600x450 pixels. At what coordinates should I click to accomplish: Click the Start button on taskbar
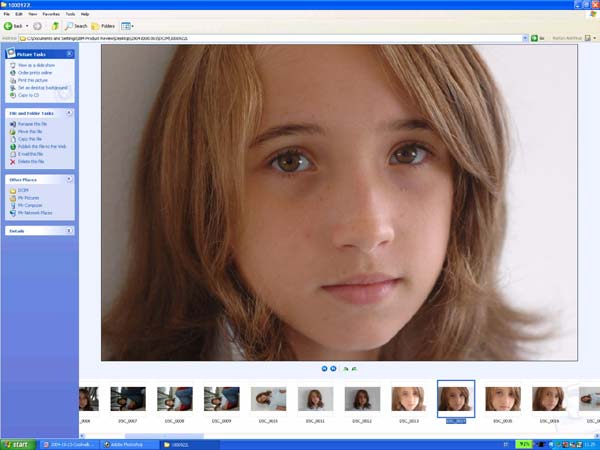click(x=18, y=444)
